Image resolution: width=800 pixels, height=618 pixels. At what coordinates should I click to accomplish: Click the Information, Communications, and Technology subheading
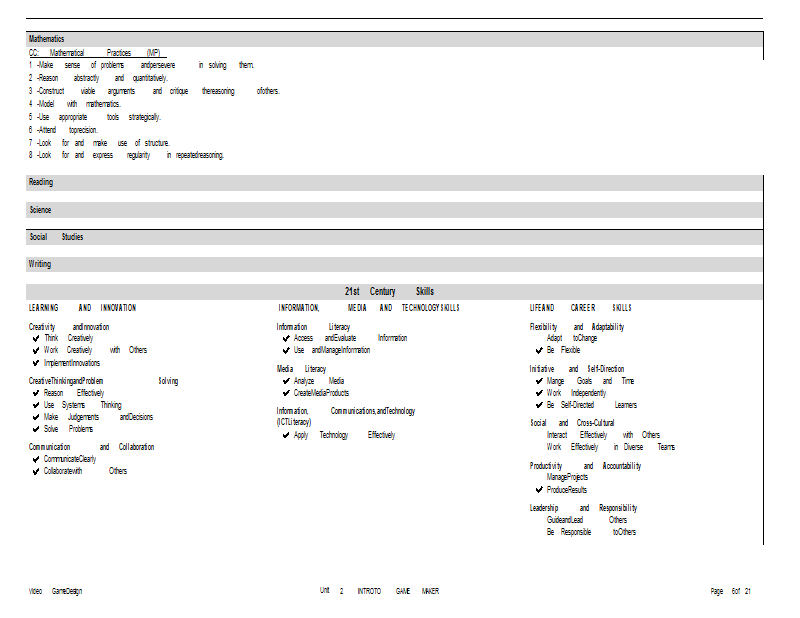tap(346, 416)
